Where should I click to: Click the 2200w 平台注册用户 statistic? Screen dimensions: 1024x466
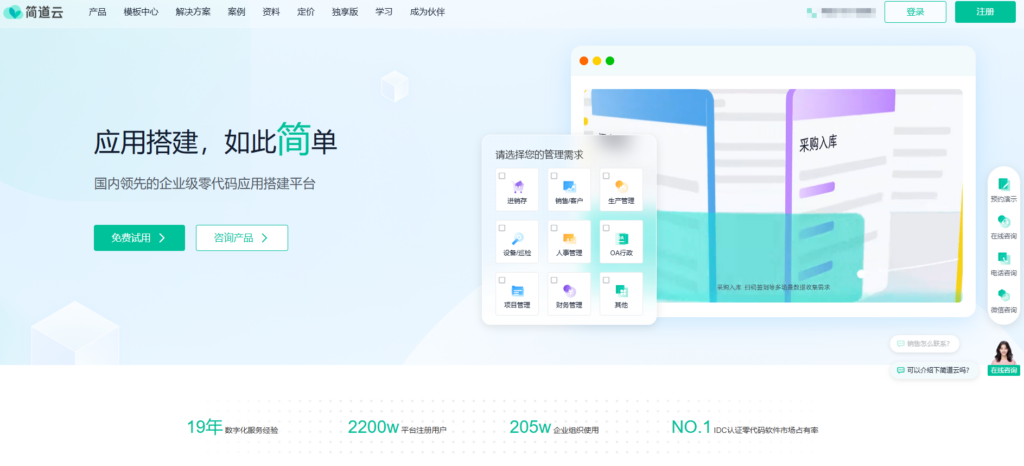(x=397, y=427)
